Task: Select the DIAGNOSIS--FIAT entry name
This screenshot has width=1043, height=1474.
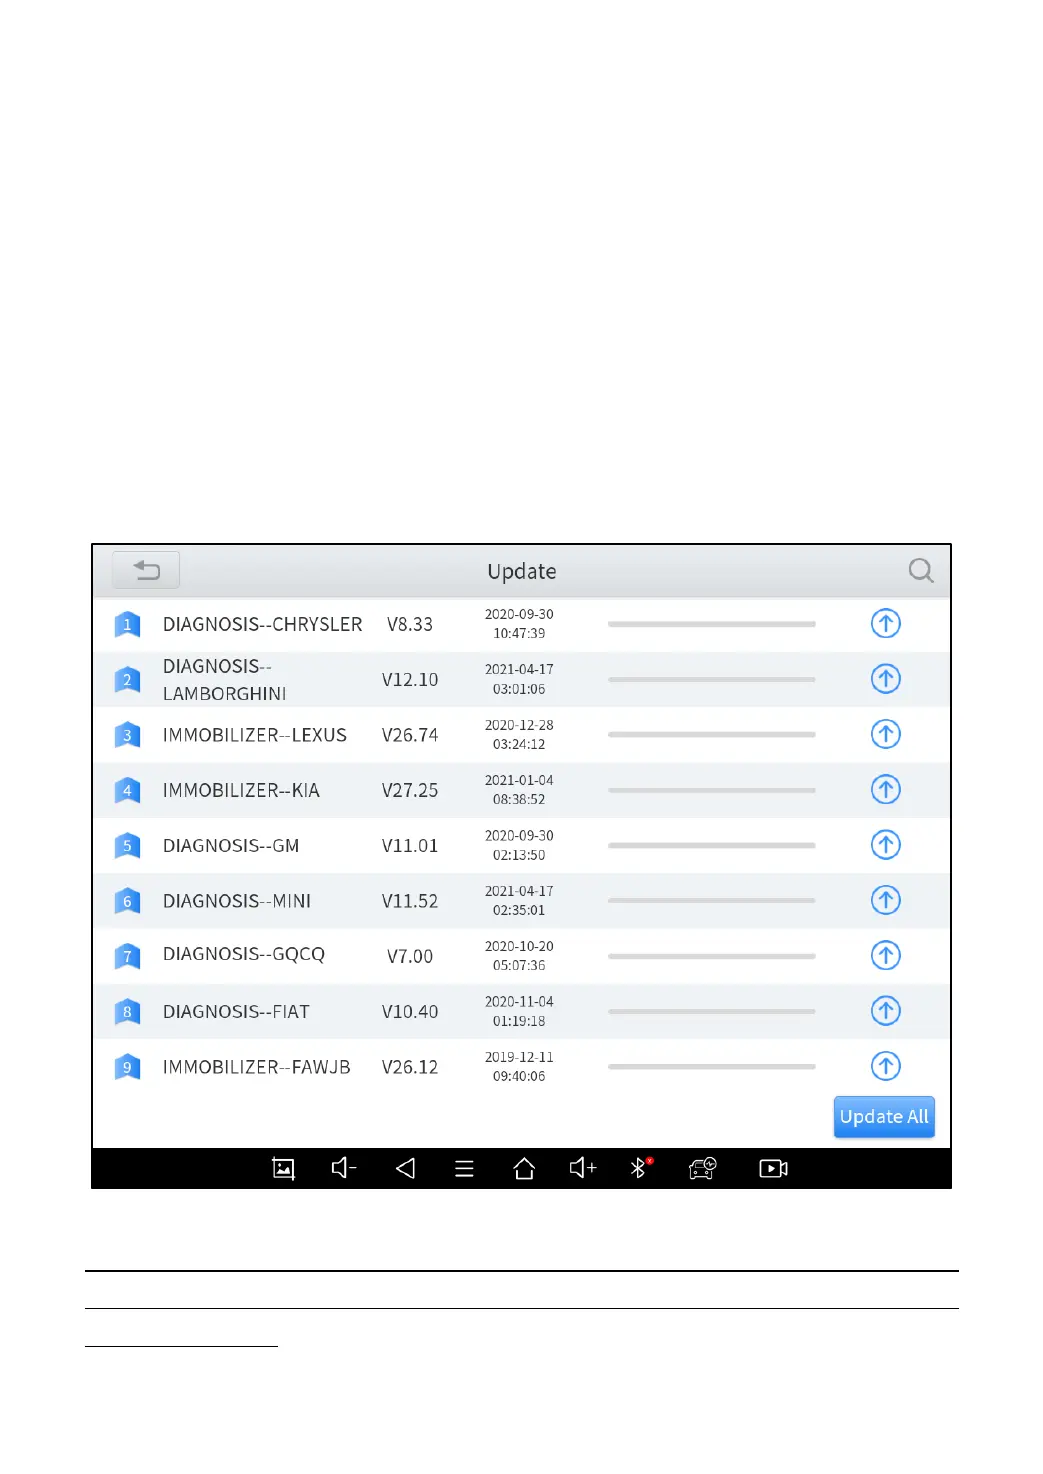Action: pos(236,1012)
